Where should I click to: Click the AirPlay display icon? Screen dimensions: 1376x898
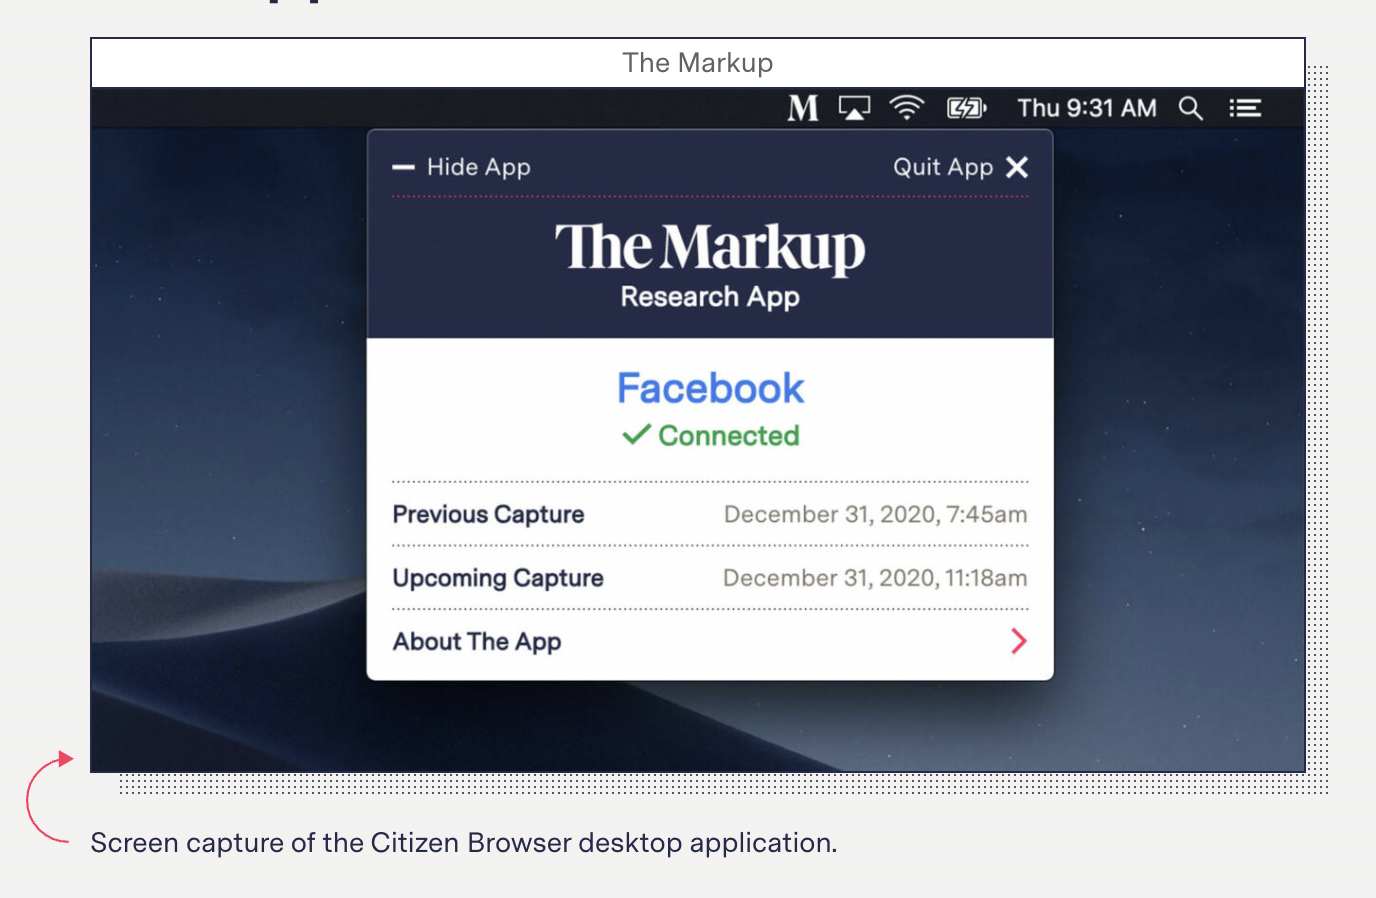[x=854, y=108]
